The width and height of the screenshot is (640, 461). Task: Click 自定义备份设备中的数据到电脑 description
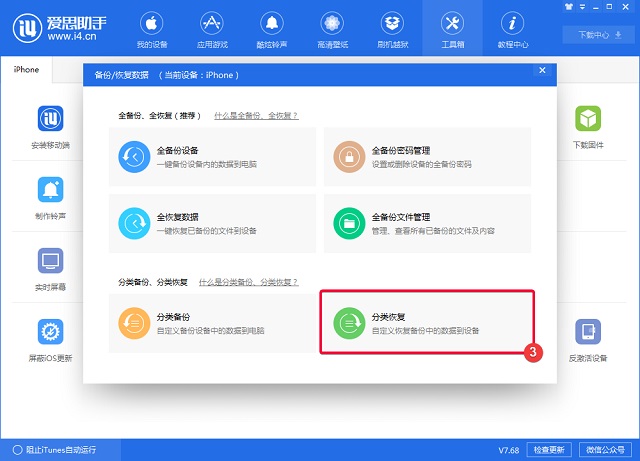click(211, 331)
